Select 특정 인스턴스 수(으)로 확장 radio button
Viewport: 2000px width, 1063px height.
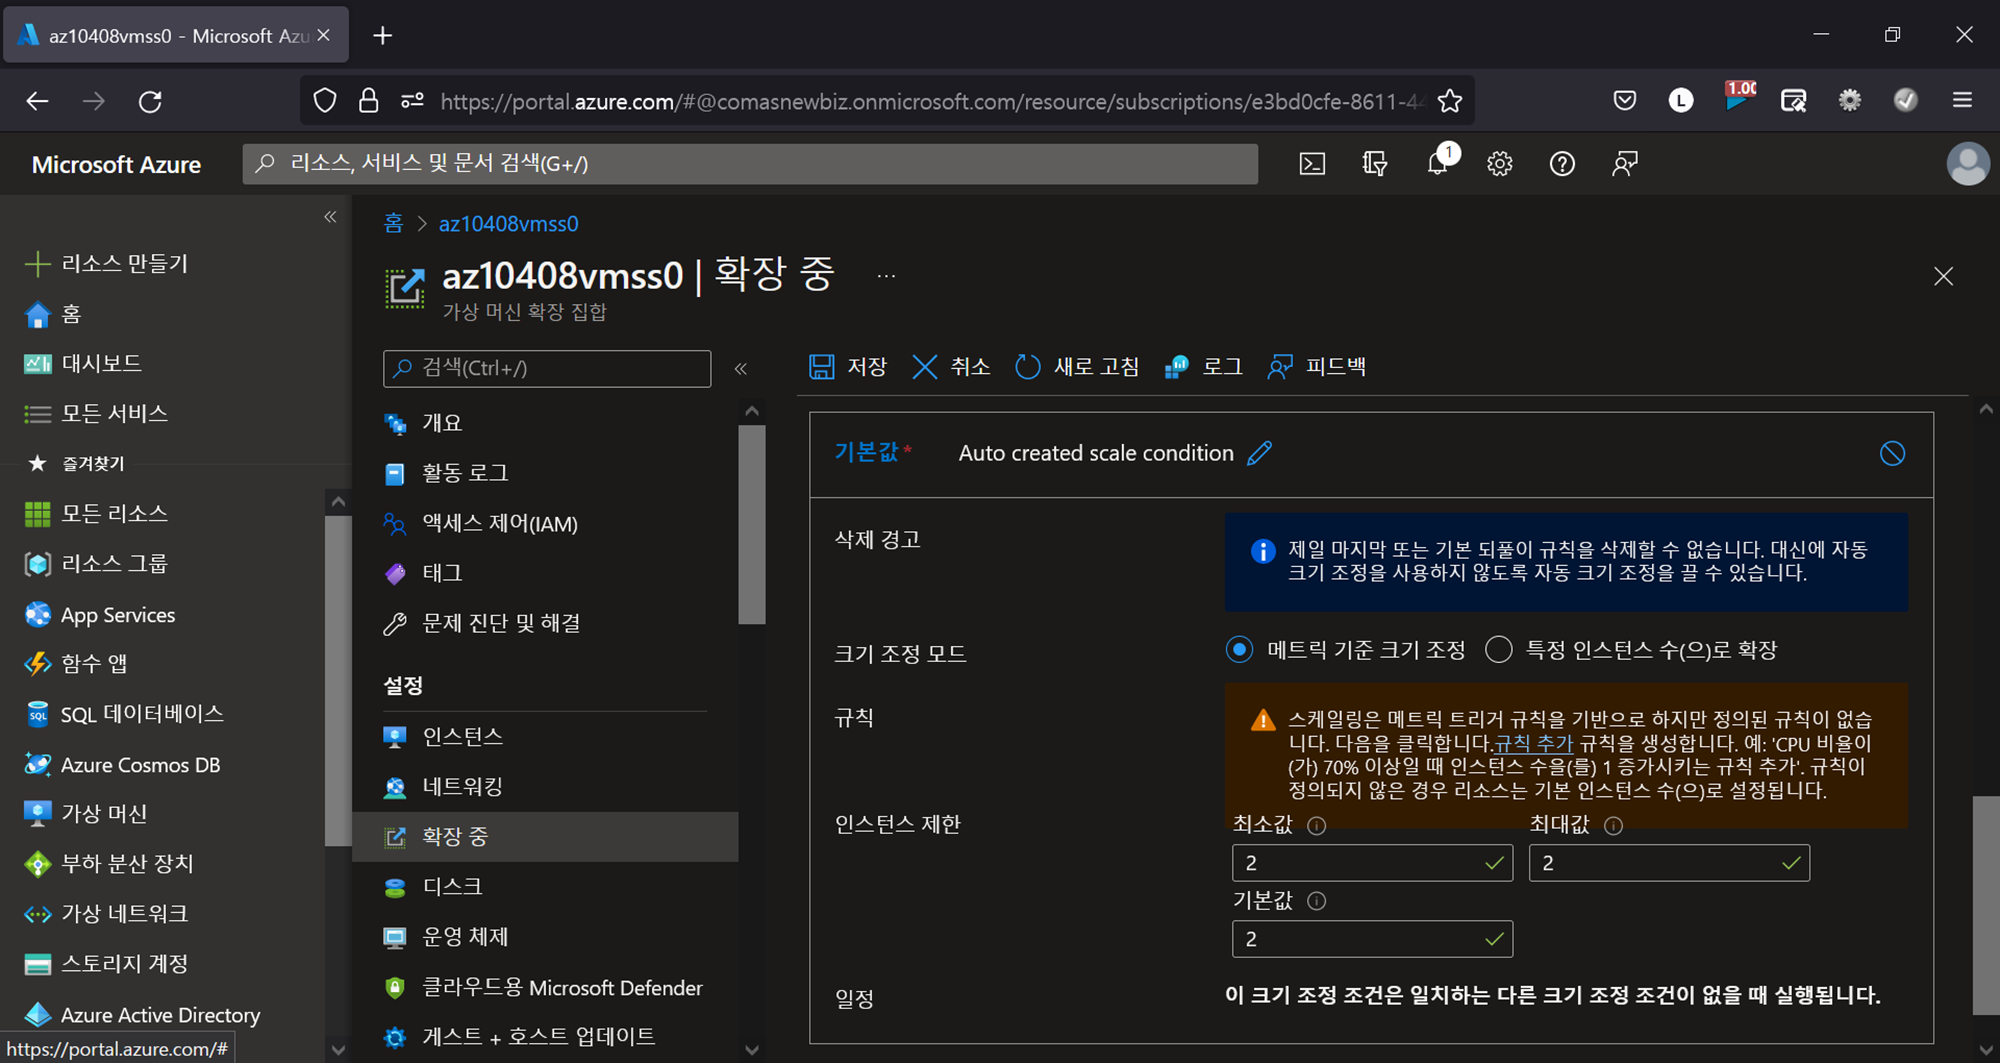tap(1498, 650)
